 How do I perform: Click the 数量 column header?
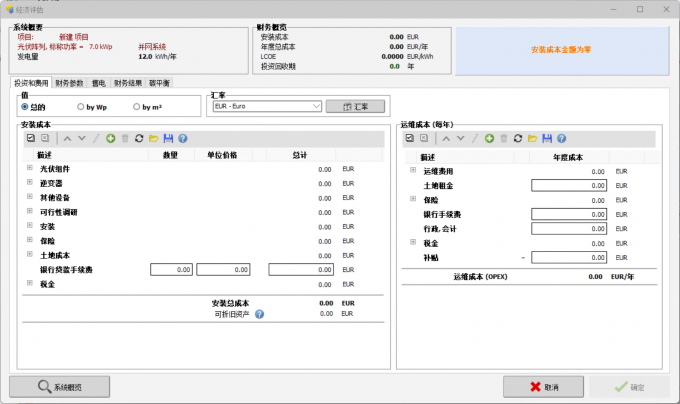[170, 155]
